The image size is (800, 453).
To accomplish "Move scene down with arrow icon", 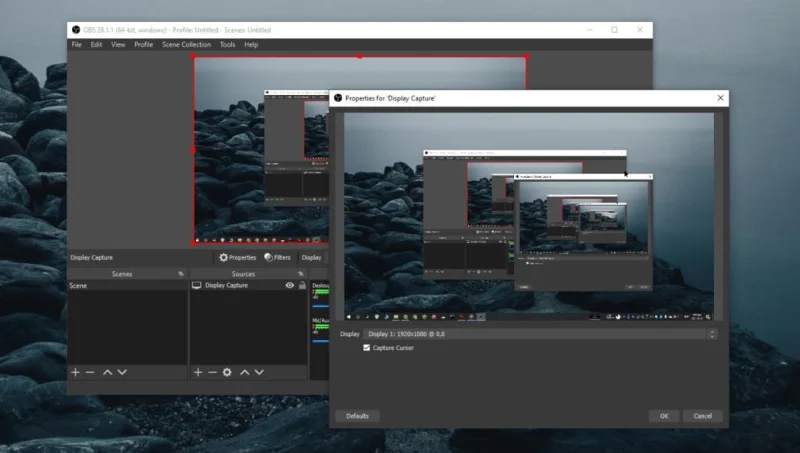I will pos(122,372).
